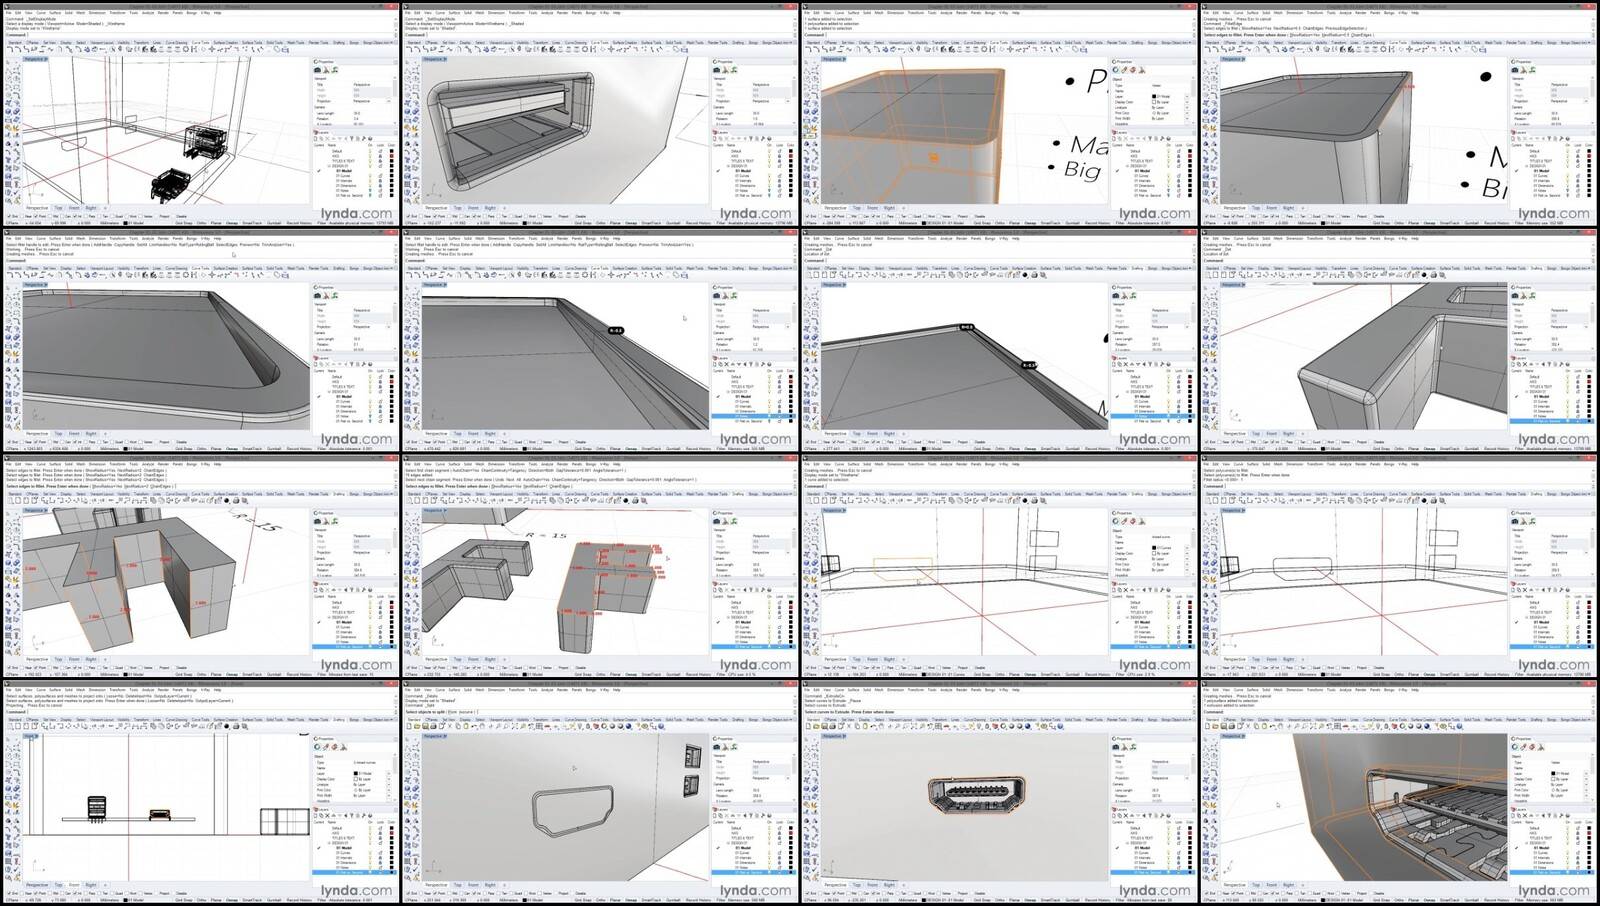1600x906 pixels.
Task: Click delete layer icon in orange-outline-curve wireframe frame
Action: [x=1128, y=589]
